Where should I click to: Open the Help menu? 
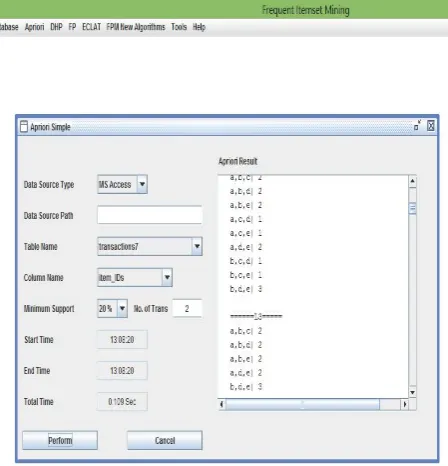tap(199, 27)
